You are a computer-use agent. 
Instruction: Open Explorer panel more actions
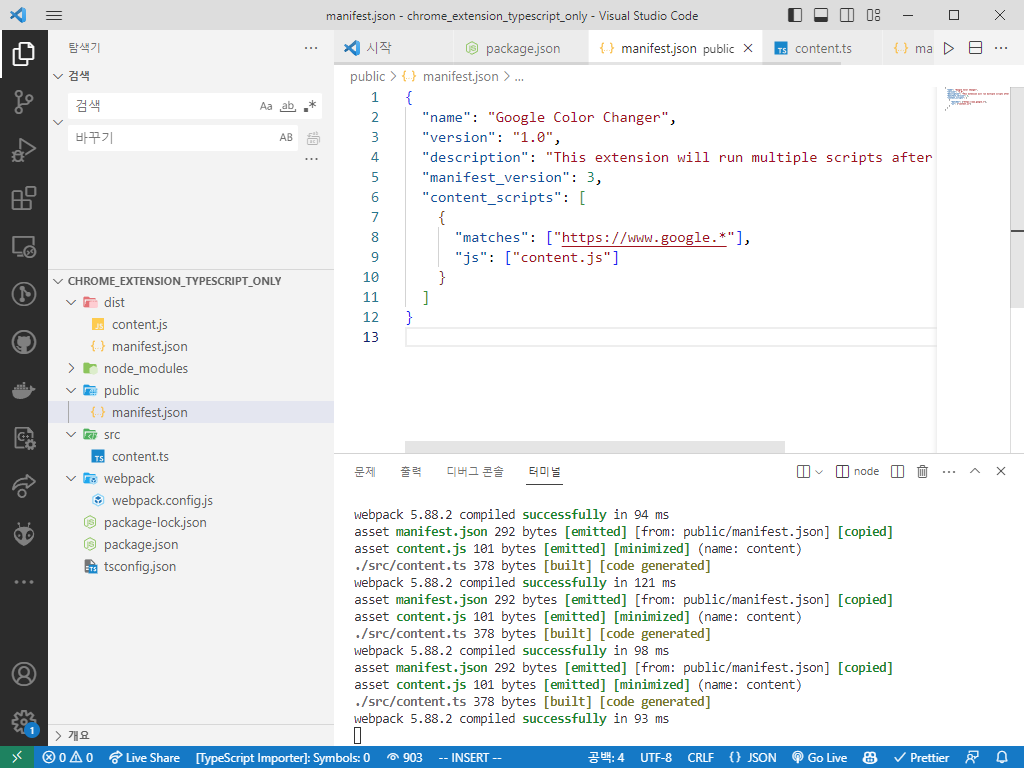coord(311,48)
